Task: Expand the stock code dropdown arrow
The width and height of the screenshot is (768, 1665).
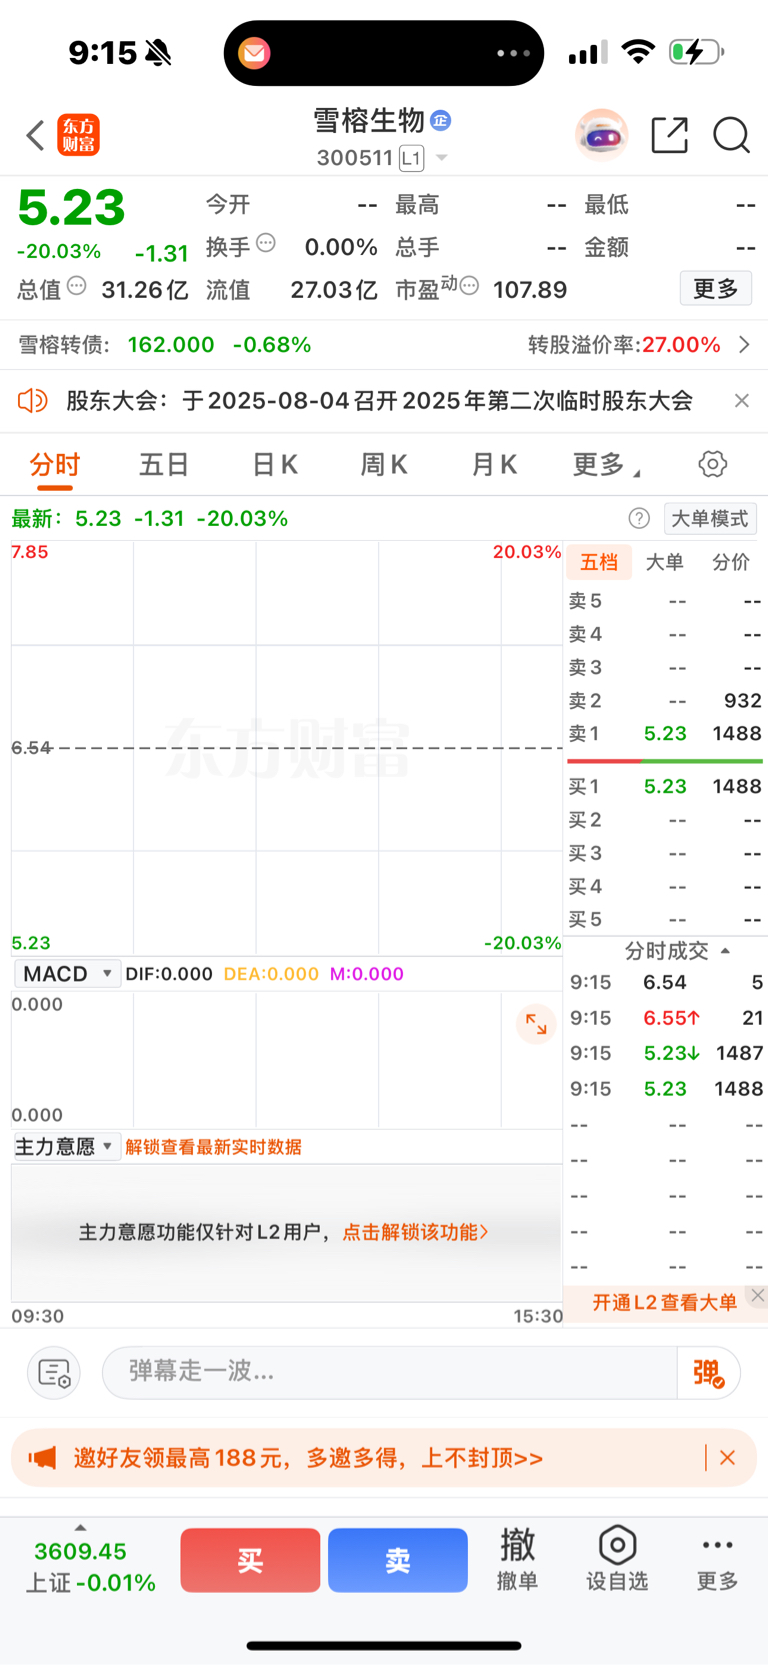Action: [441, 158]
